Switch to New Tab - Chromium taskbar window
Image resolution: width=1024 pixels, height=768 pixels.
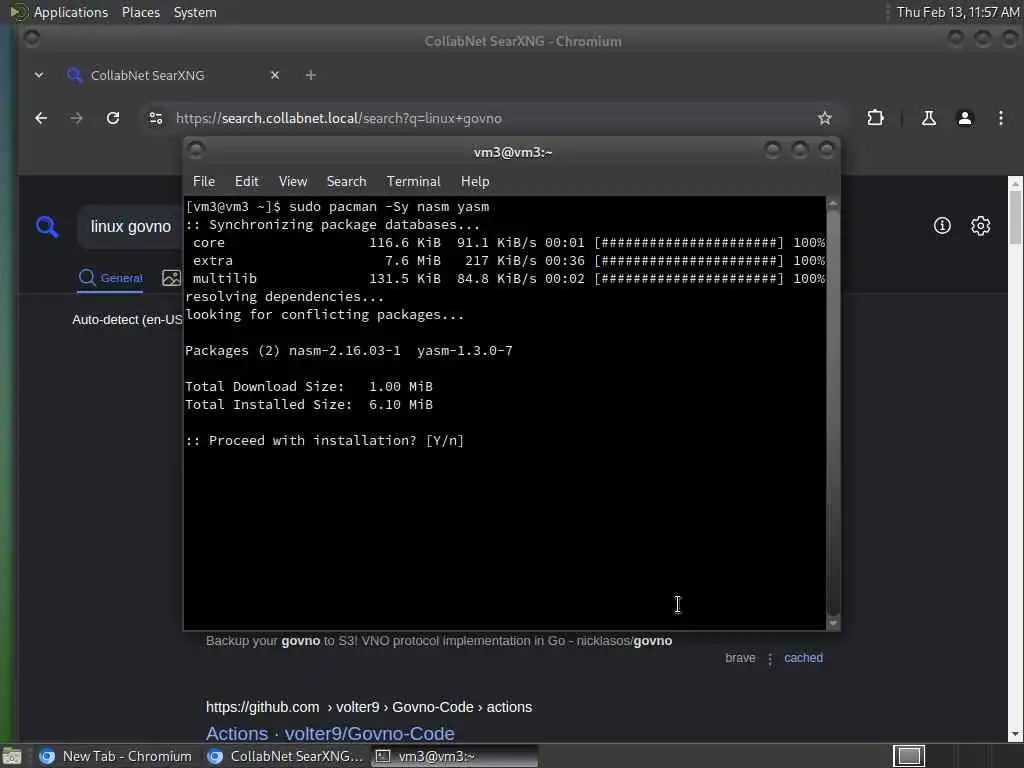(116, 756)
